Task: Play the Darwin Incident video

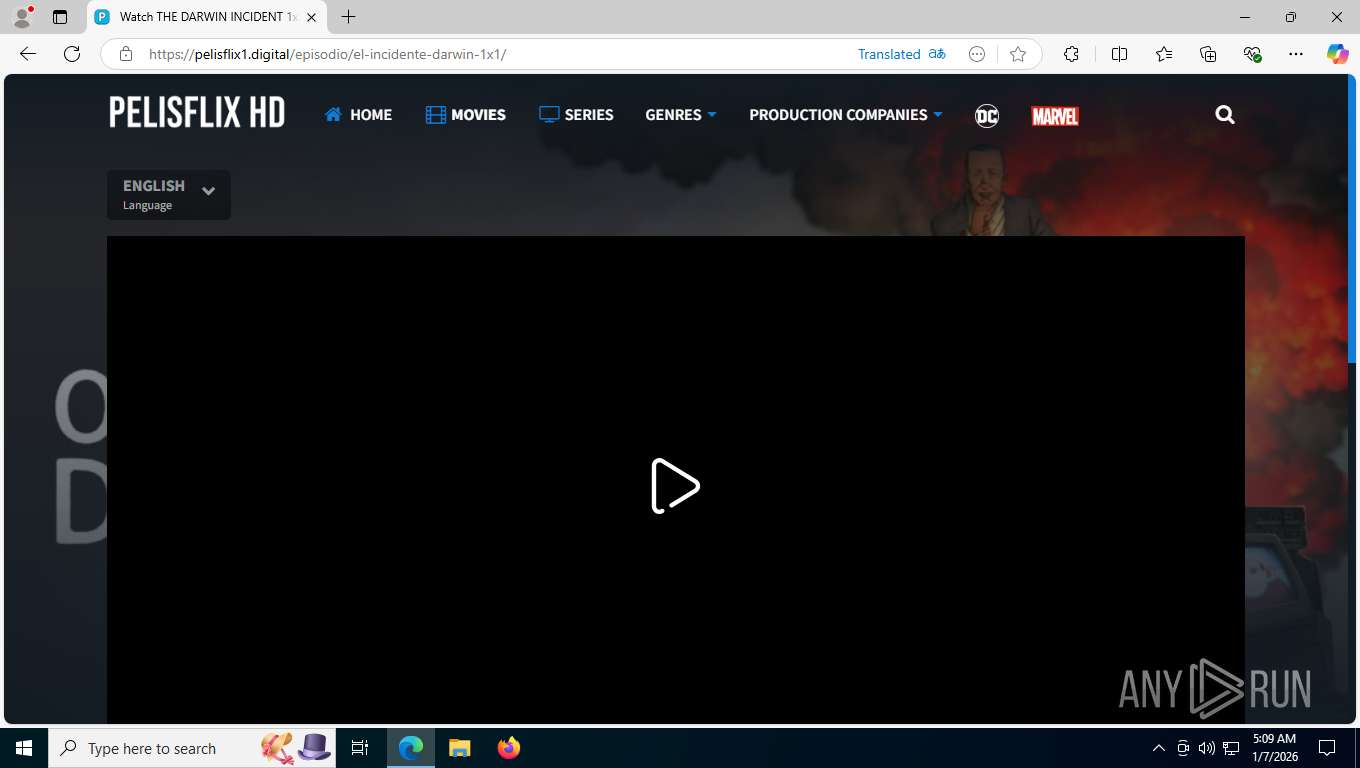Action: (x=675, y=486)
